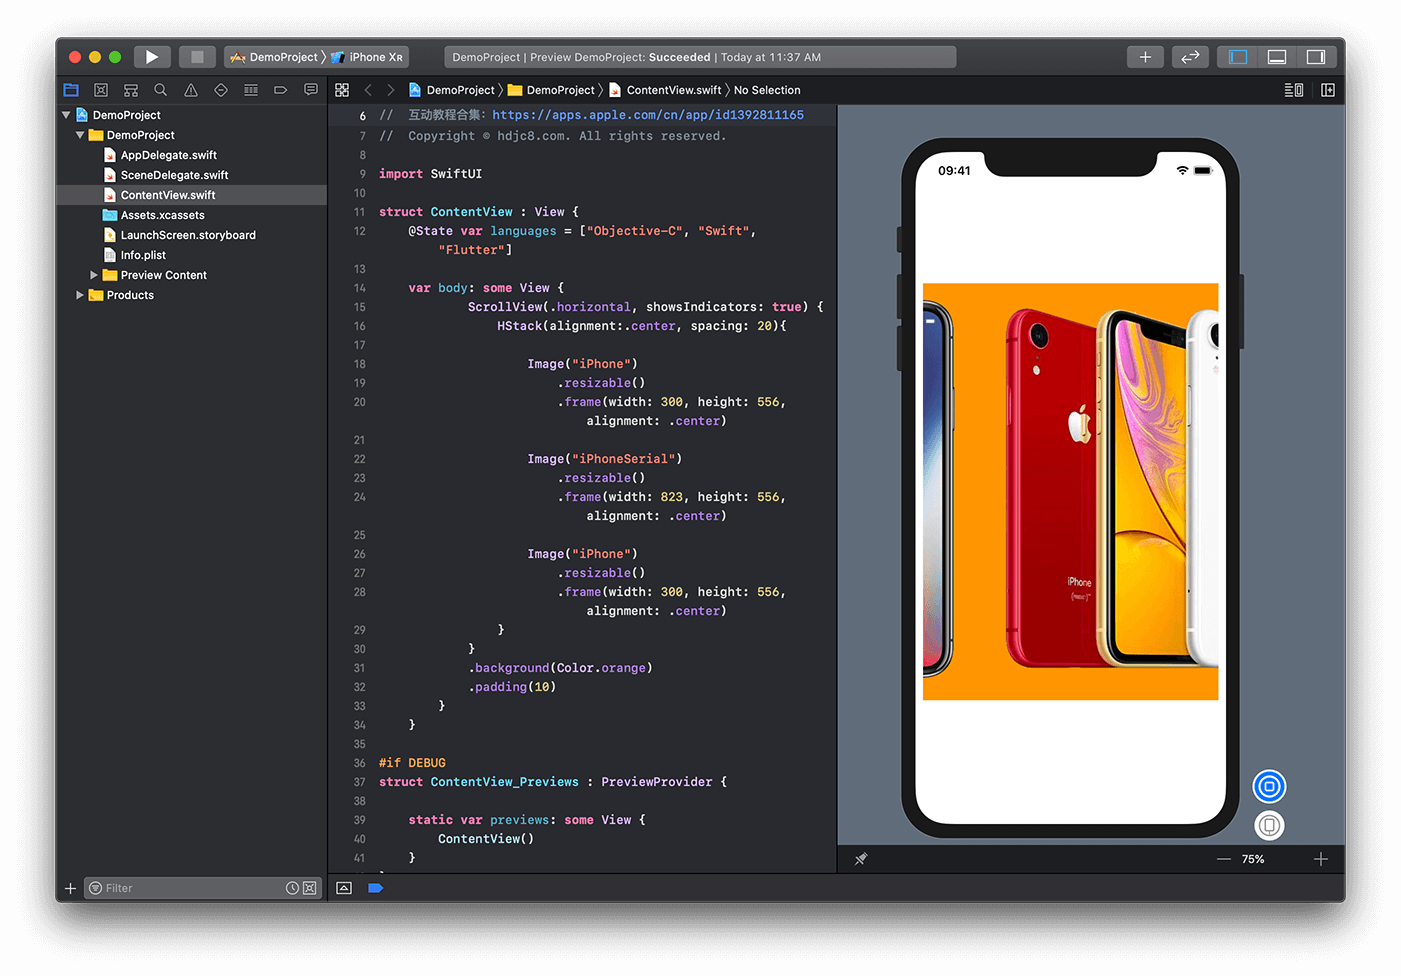Collapse the DemoProject group folder
Image resolution: width=1401 pixels, height=976 pixels.
(x=80, y=135)
